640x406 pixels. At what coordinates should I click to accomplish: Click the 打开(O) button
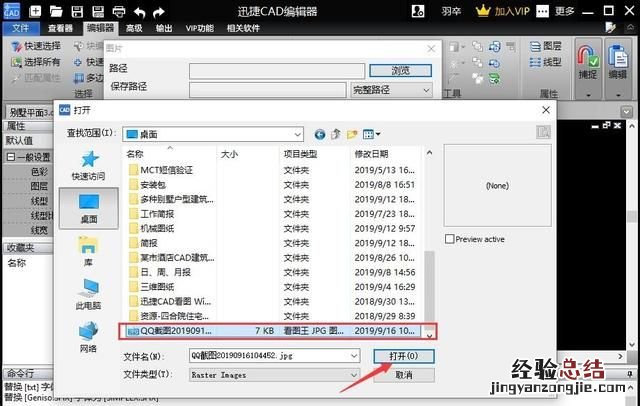tap(404, 356)
